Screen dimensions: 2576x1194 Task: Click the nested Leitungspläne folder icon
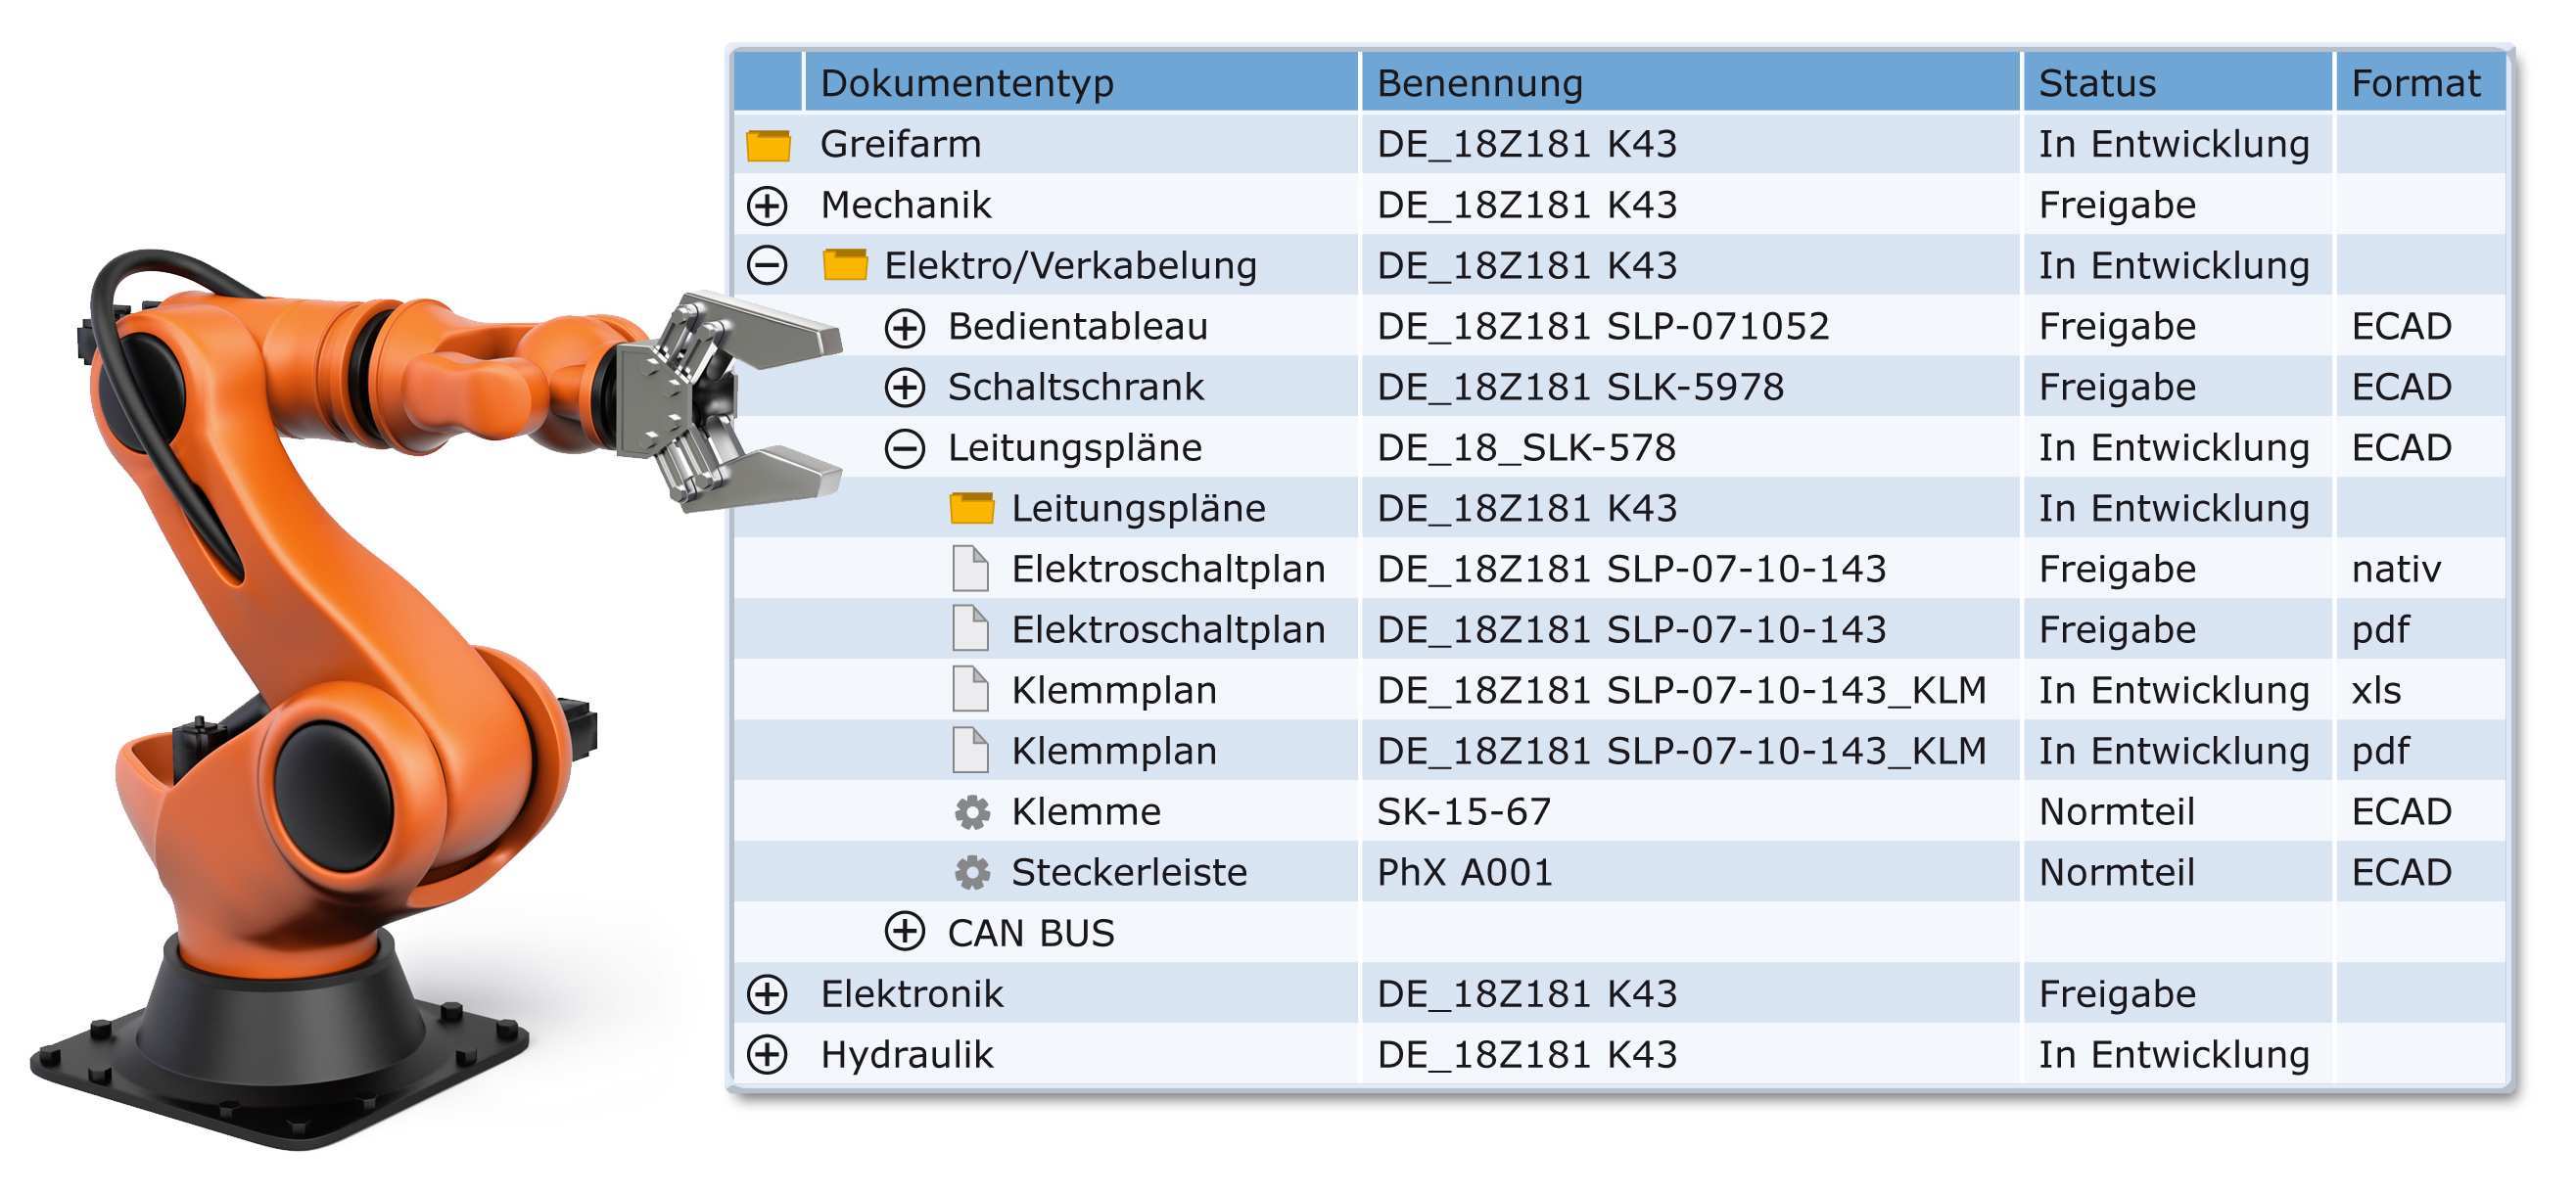pos(971,509)
